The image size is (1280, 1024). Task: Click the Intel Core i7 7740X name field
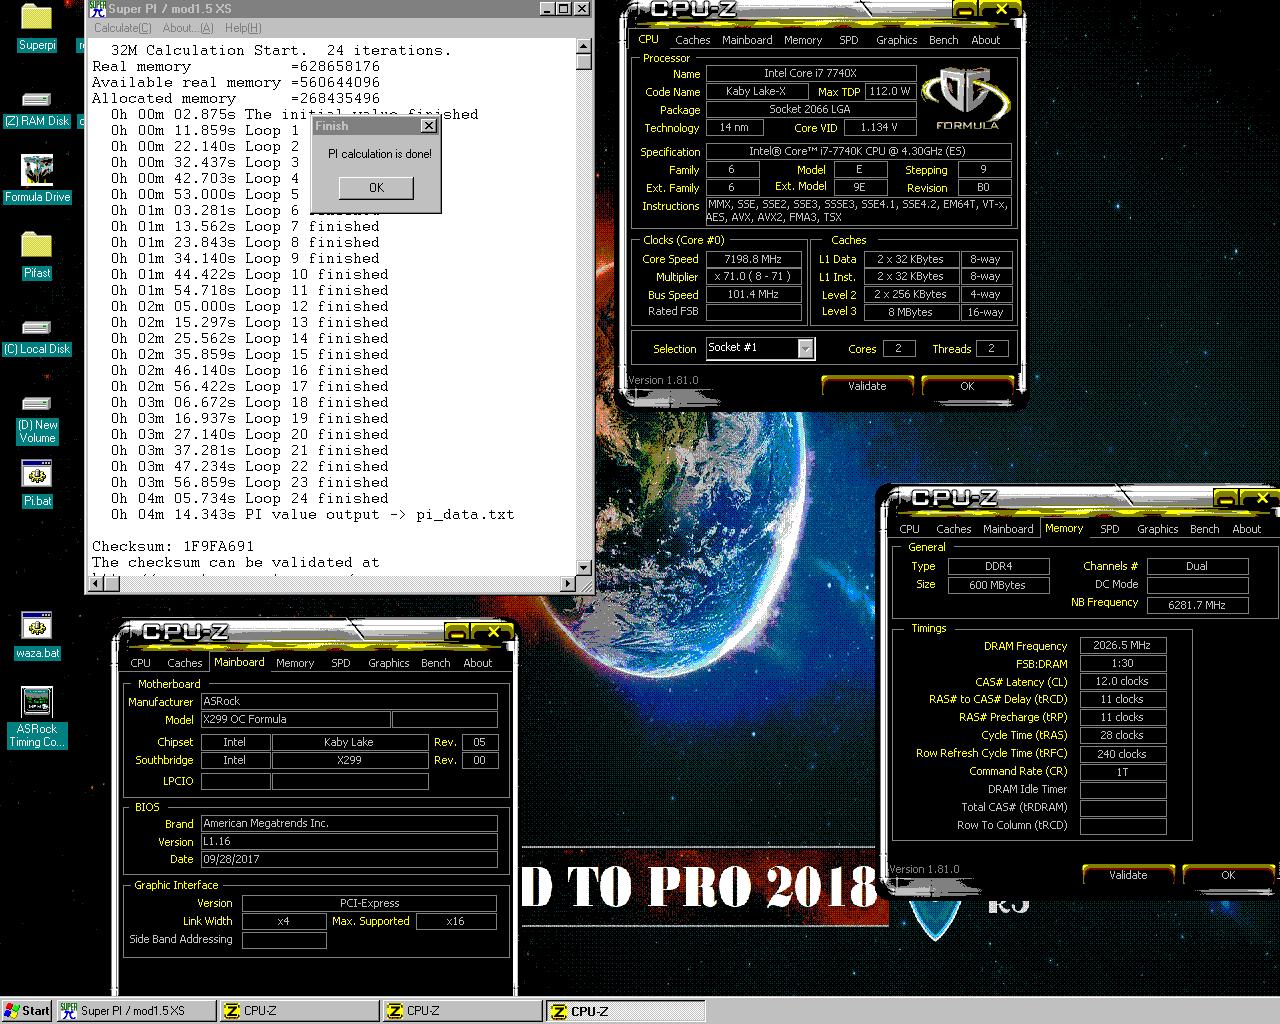[811, 73]
